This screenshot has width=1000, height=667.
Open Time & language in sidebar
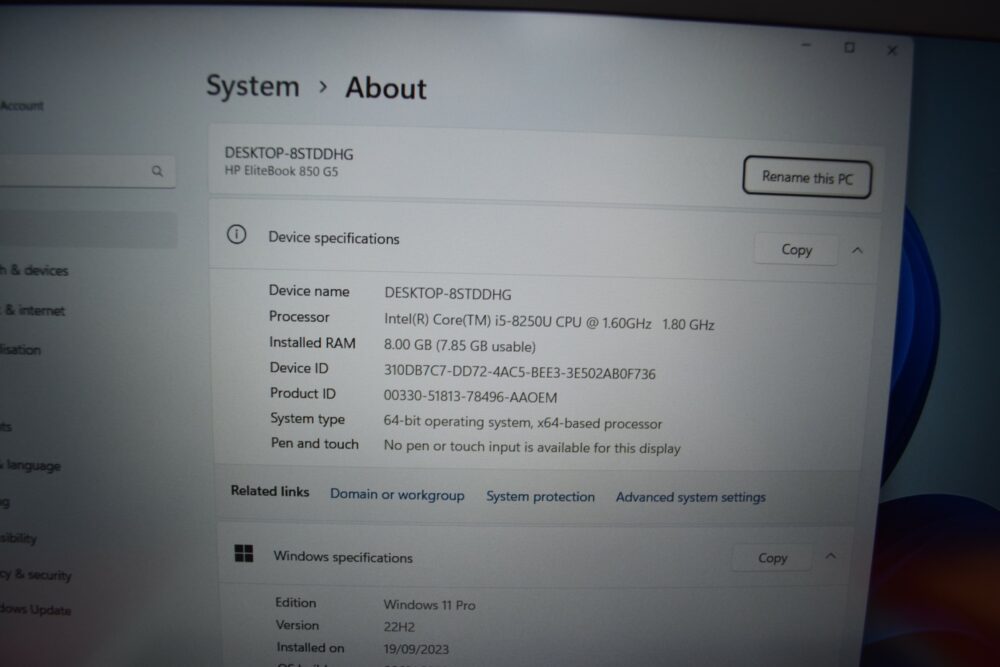[x=31, y=465]
